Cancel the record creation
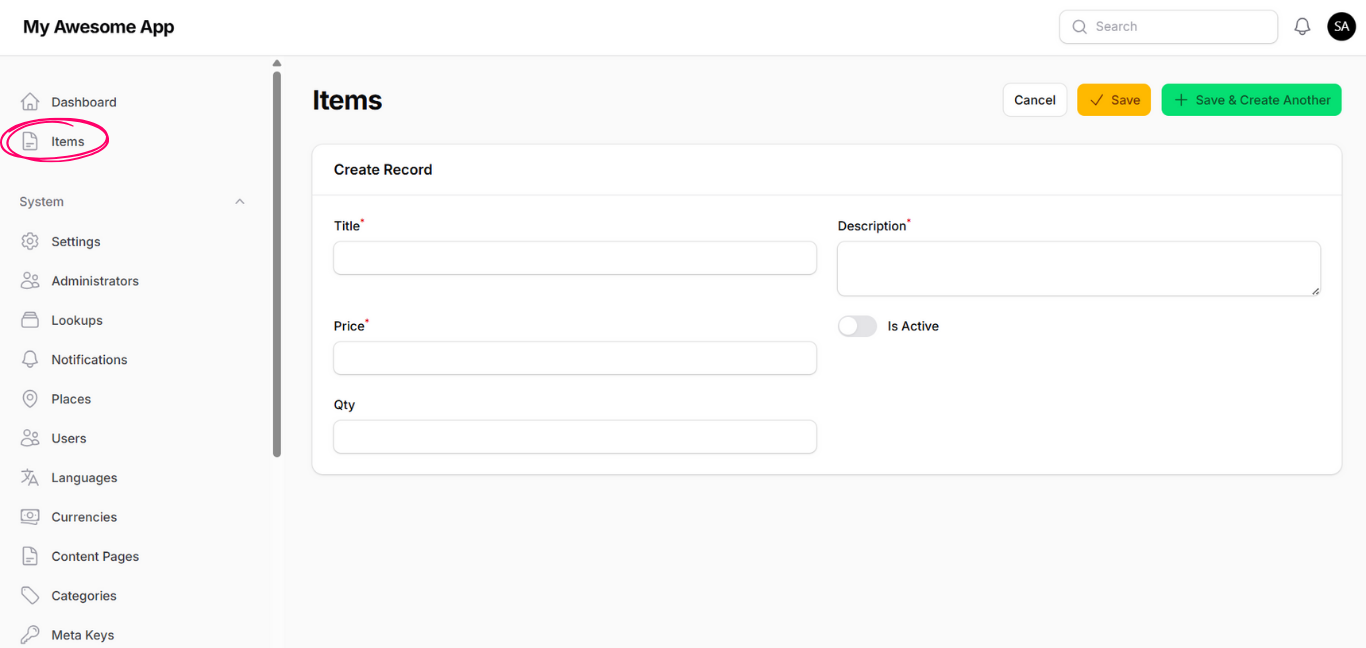The width and height of the screenshot is (1366, 648). point(1034,100)
